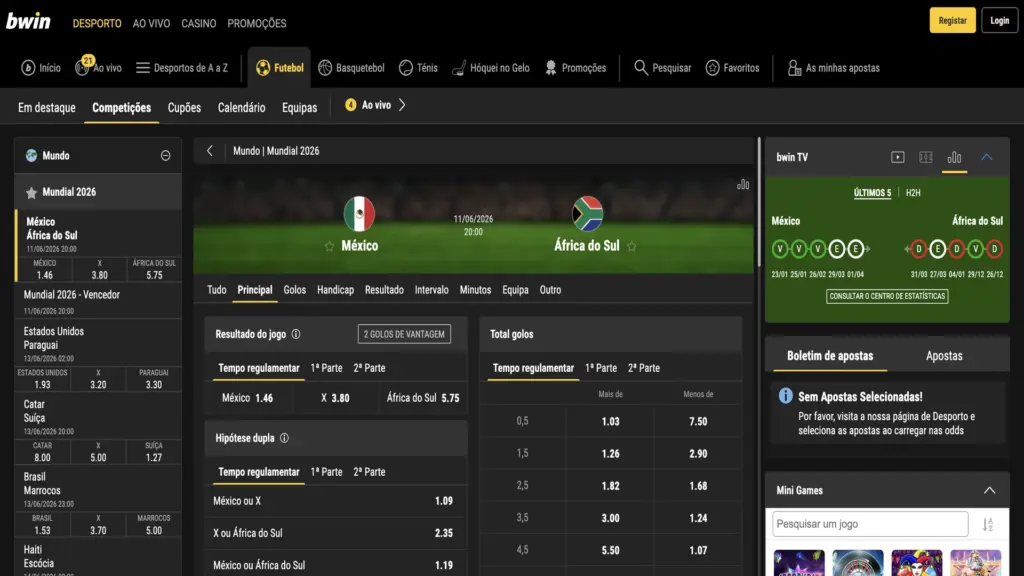
Task: Switch to Em destaque tab
Action: [x=46, y=108]
